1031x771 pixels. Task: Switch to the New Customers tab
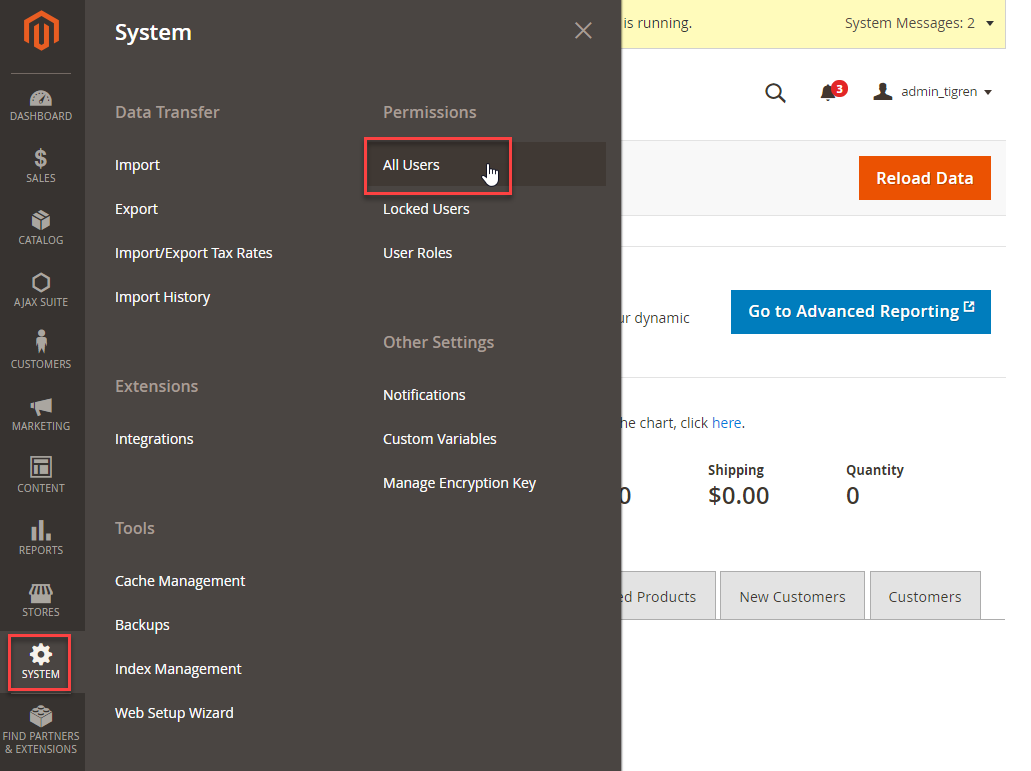point(792,597)
